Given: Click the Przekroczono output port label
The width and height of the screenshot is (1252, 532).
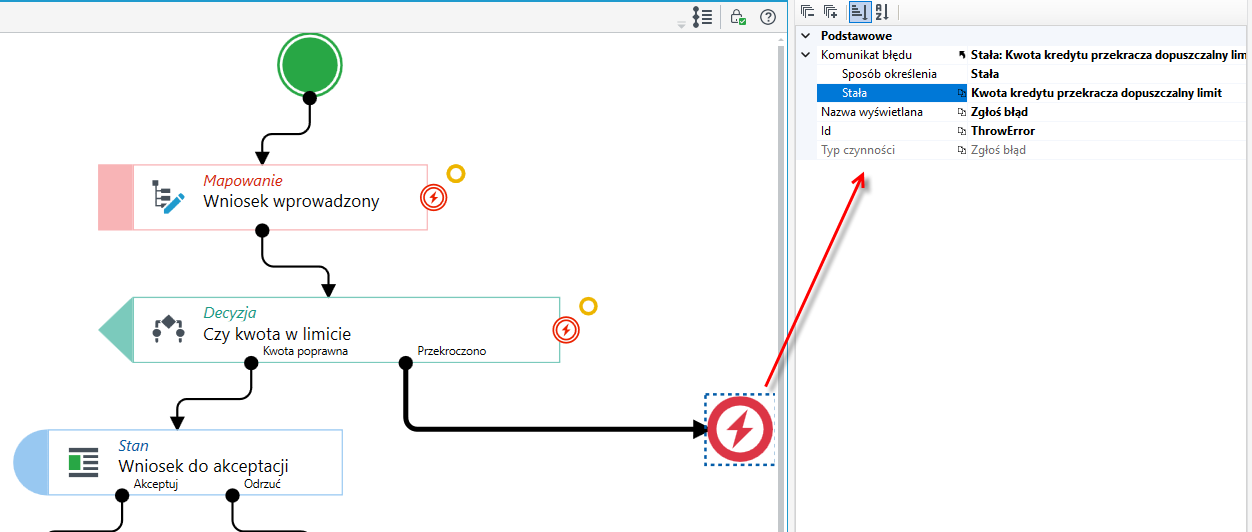Looking at the screenshot, I should pos(451,350).
